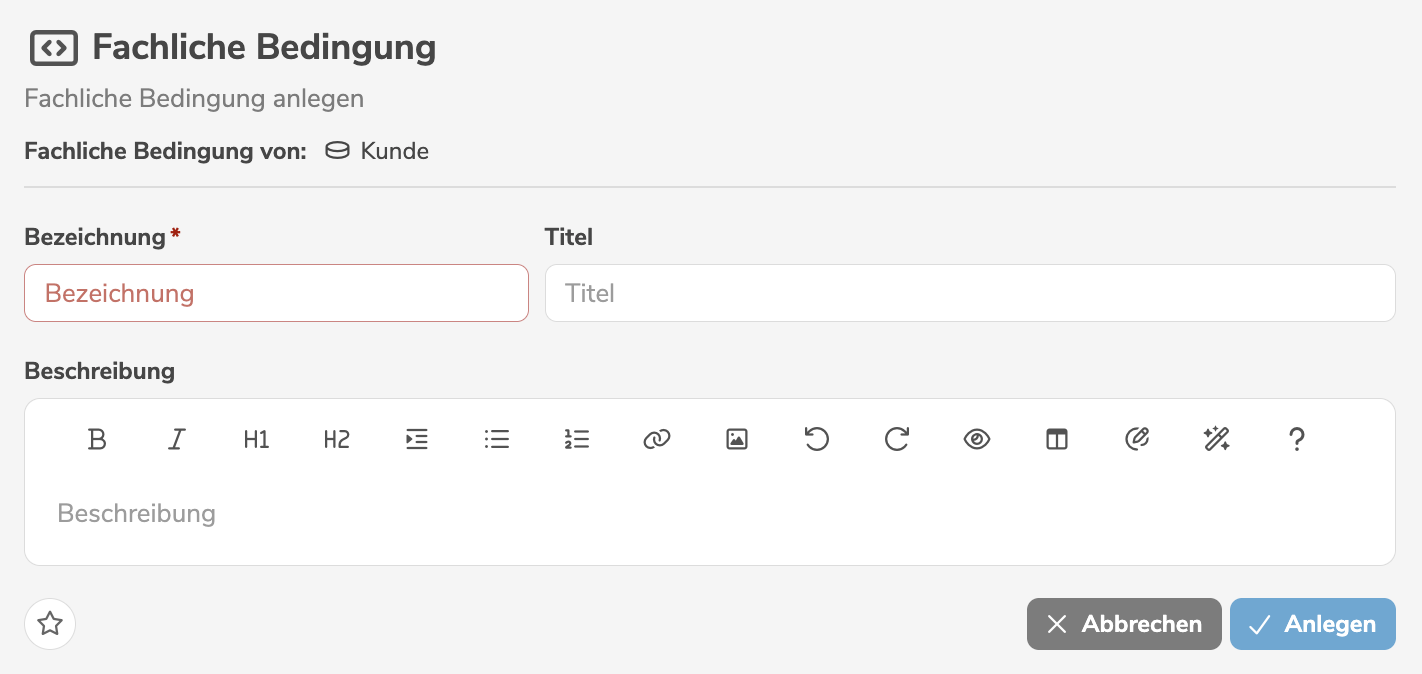The width and height of the screenshot is (1422, 674).
Task: Mark as favorite with star button
Action: [x=50, y=624]
